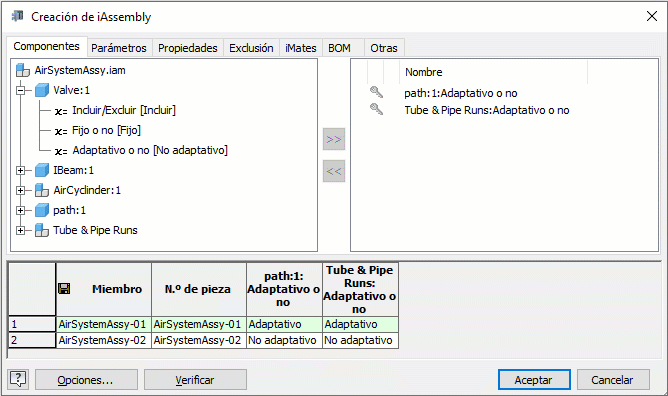Click the N.º de pieza column header
The image size is (668, 396).
(x=199, y=289)
